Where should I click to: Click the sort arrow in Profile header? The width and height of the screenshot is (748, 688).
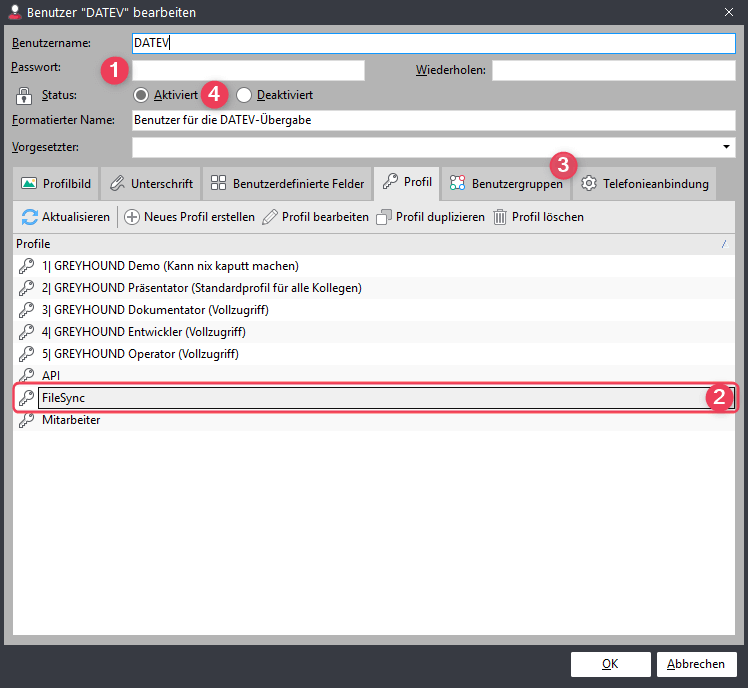click(724, 244)
